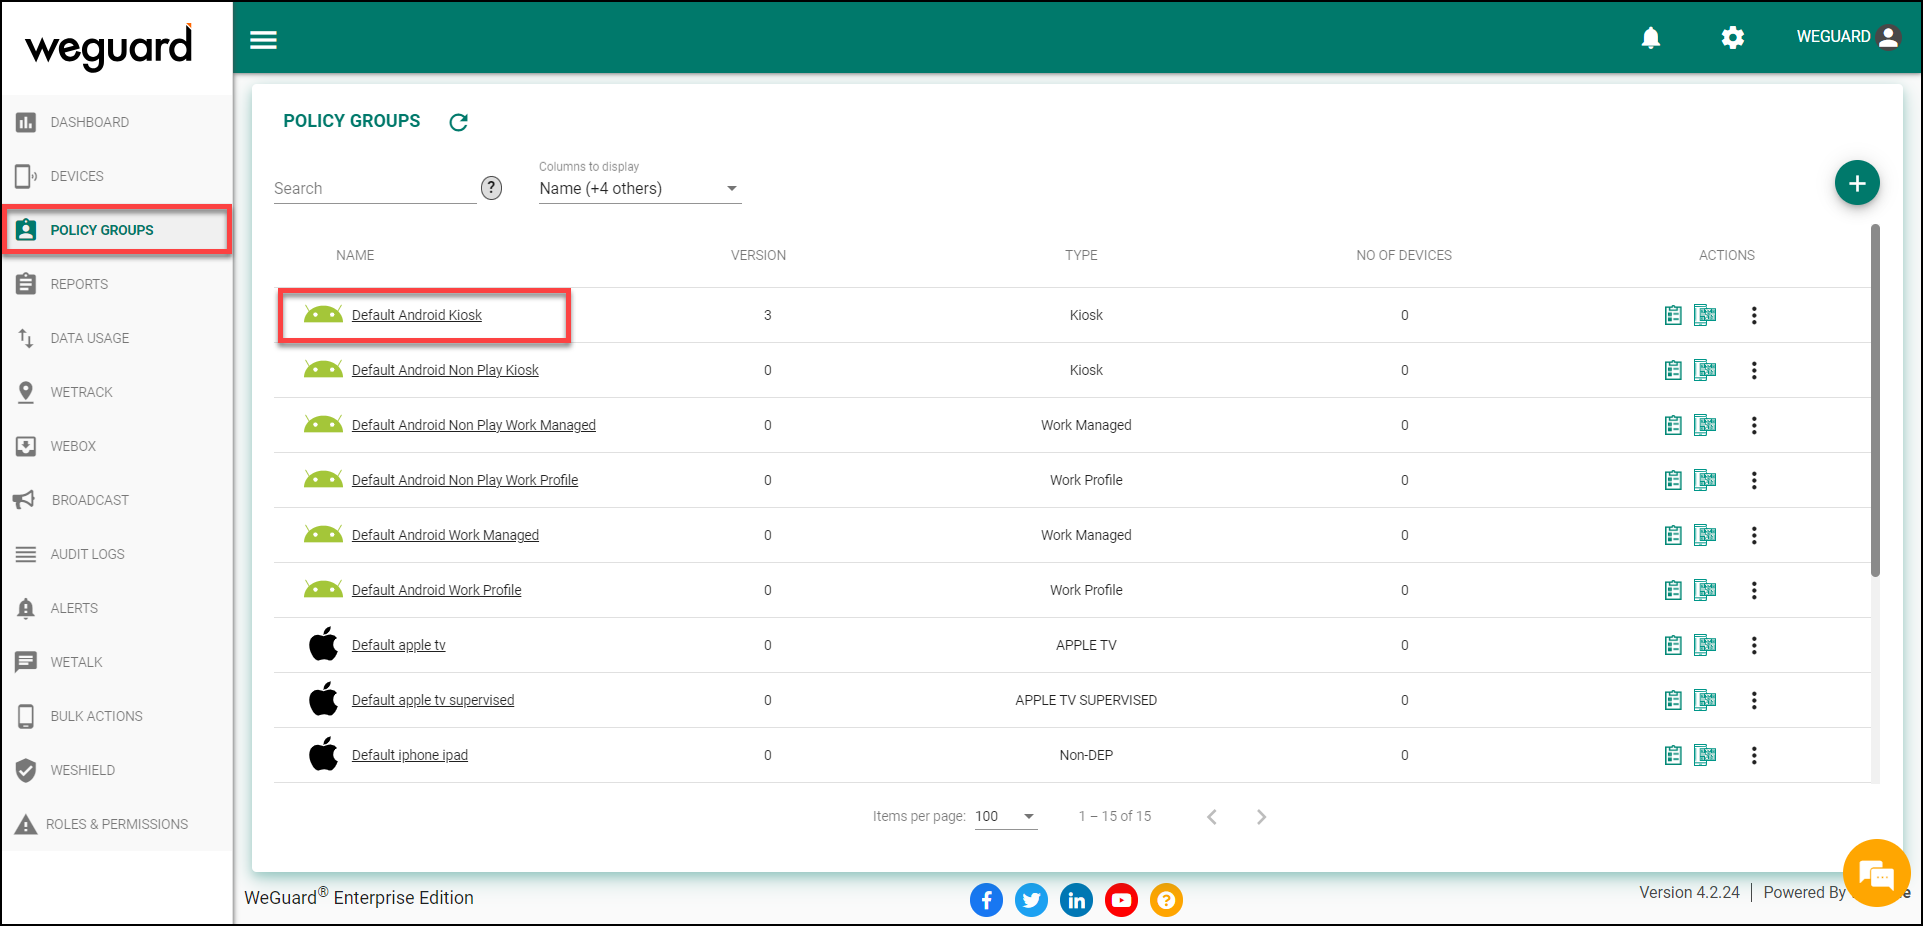This screenshot has width=1923, height=926.
Task: Navigate to Devices in sidebar
Action: (x=117, y=176)
